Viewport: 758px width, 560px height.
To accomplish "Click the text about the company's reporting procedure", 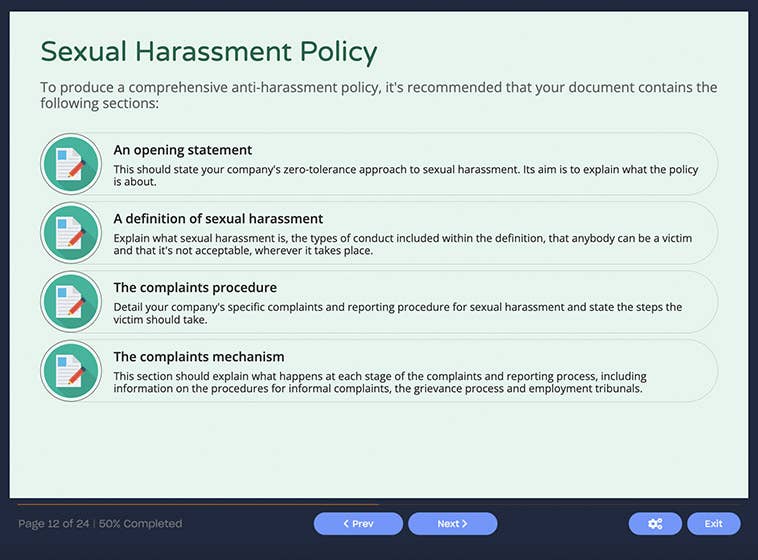I will point(397,313).
